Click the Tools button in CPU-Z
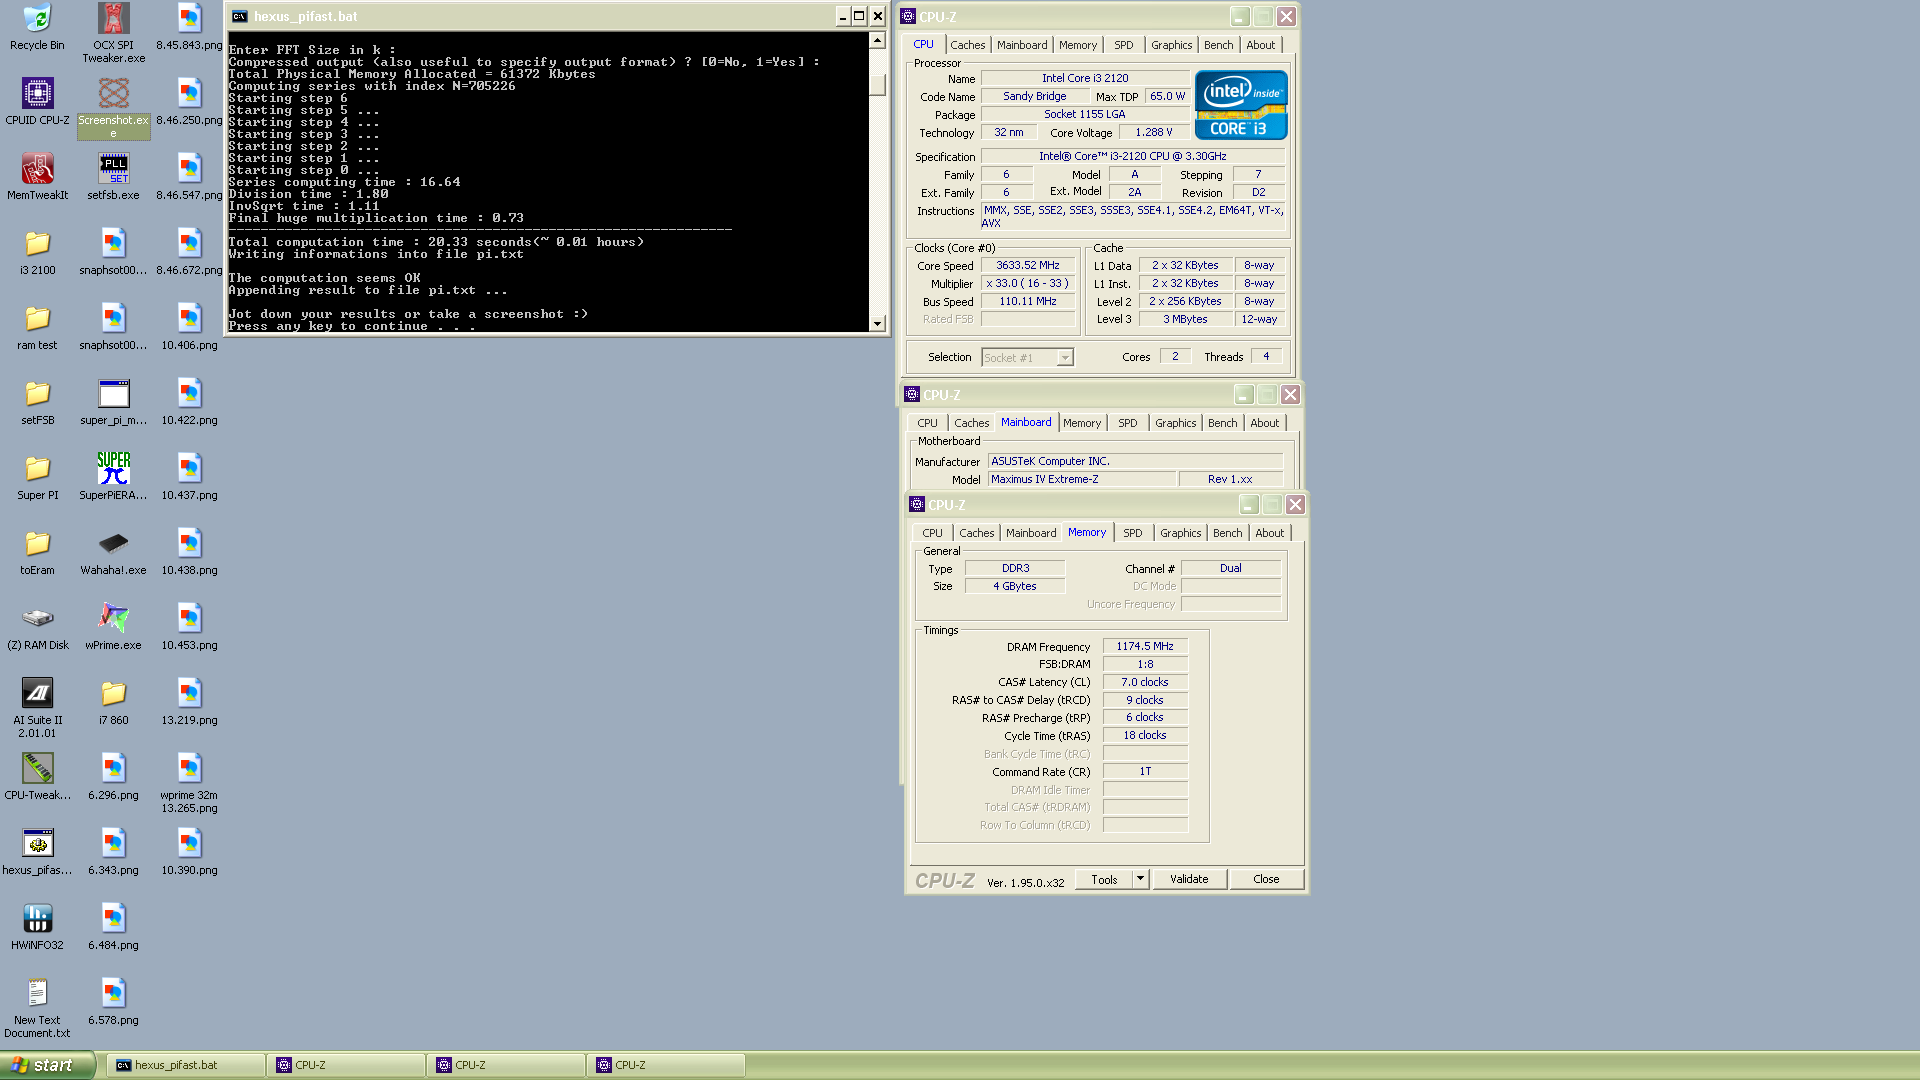The image size is (1920, 1080). 1104,879
